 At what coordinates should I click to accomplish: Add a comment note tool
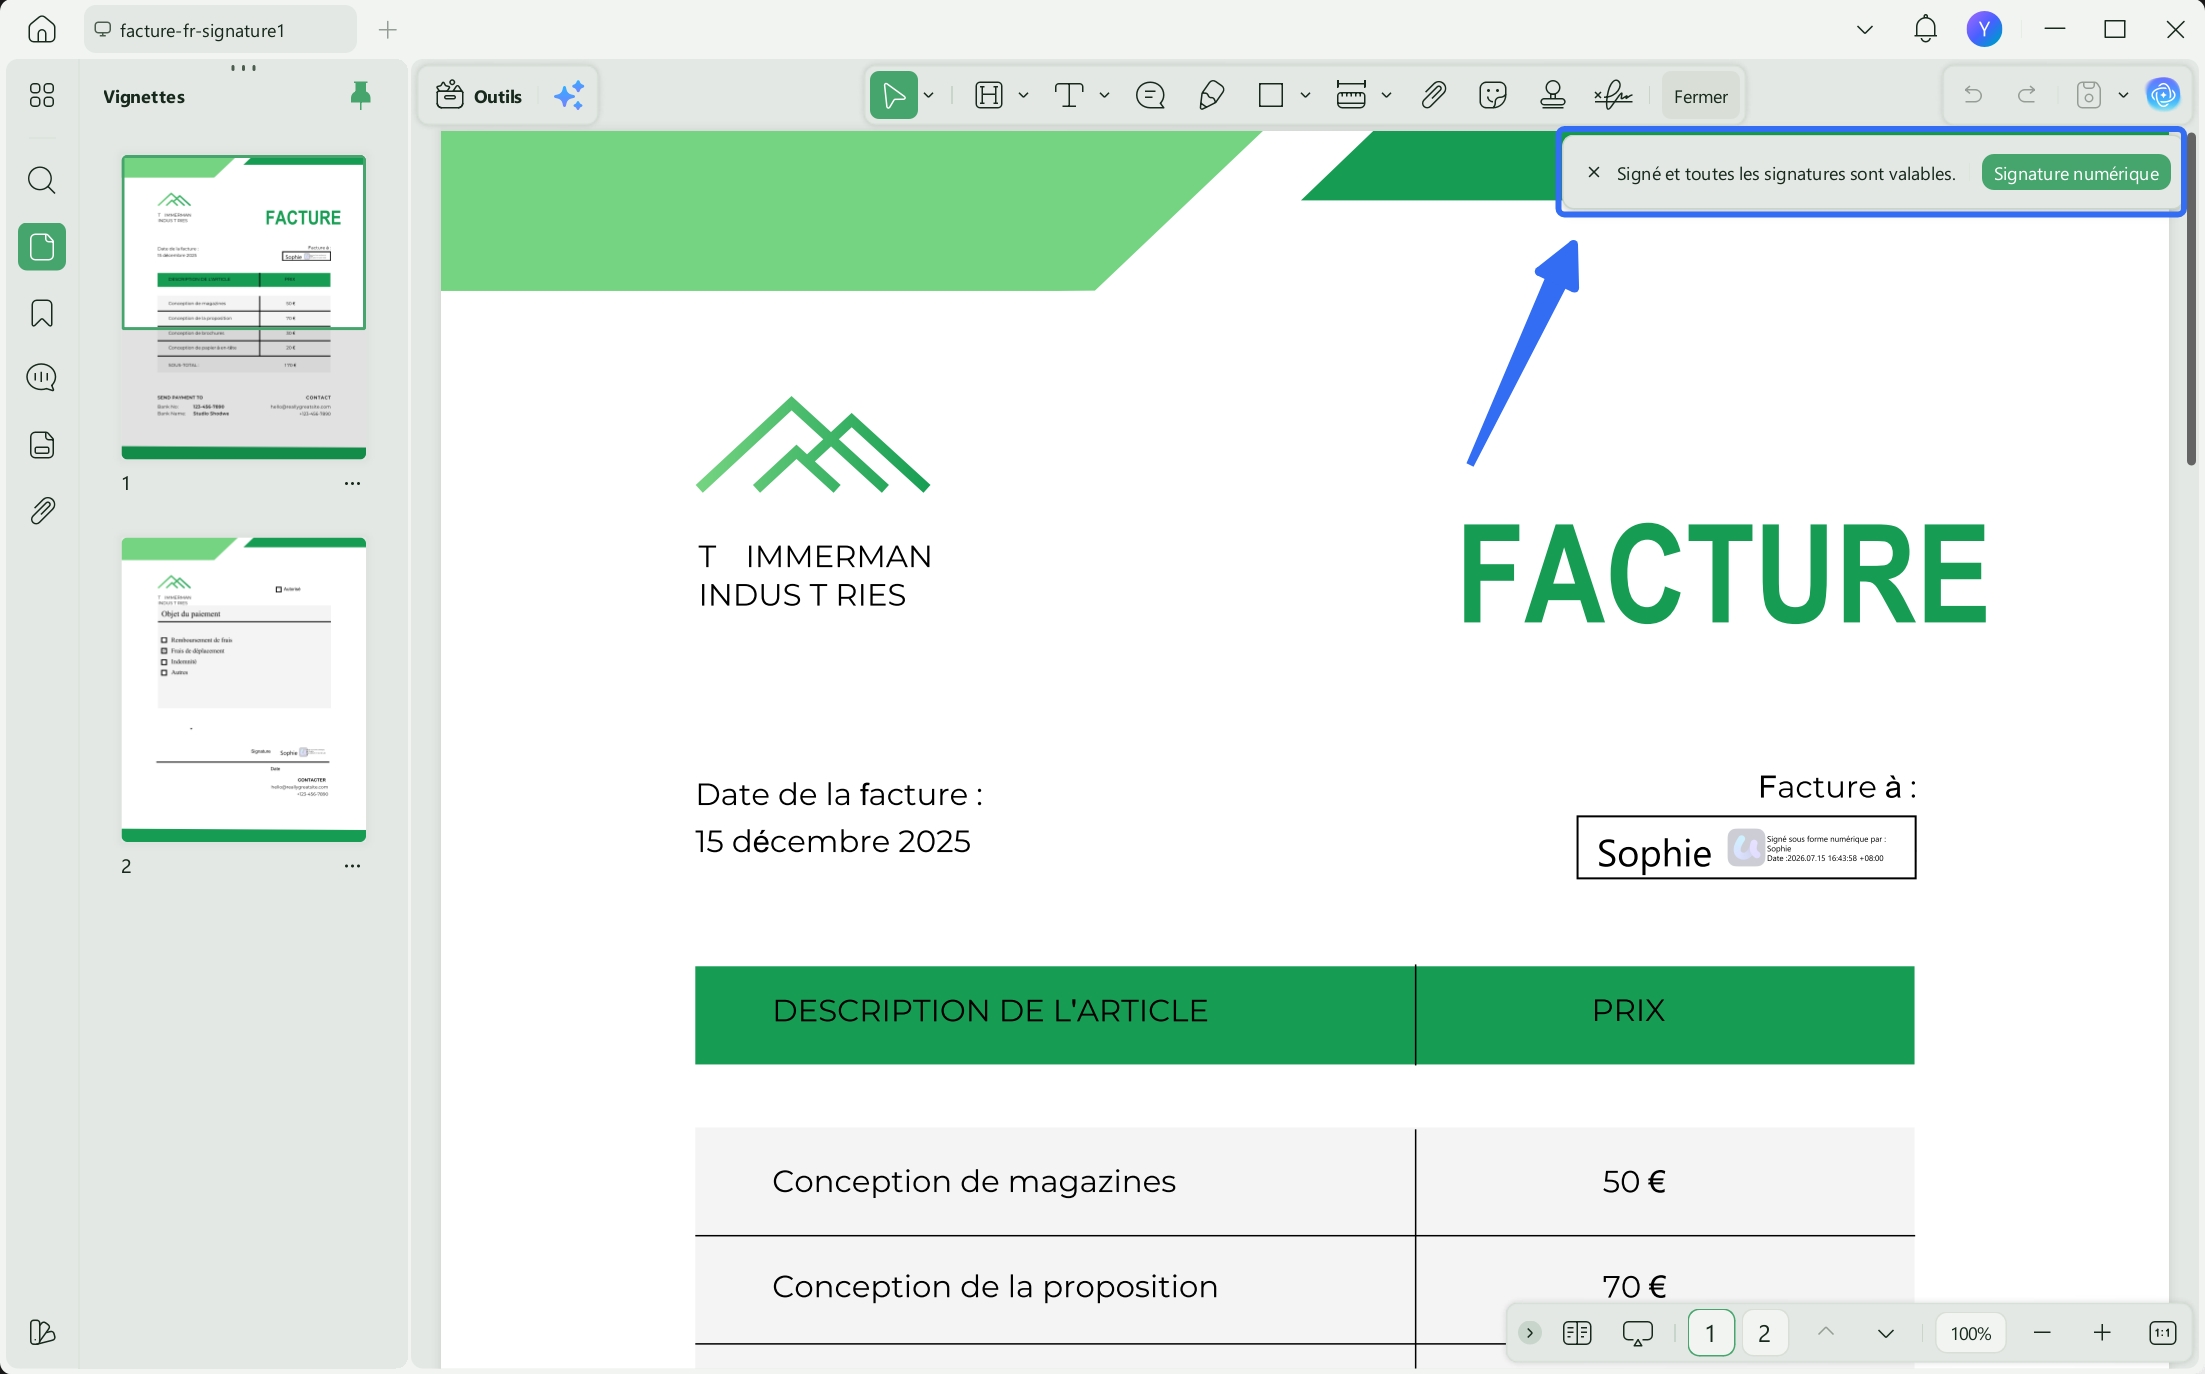[x=1151, y=96]
